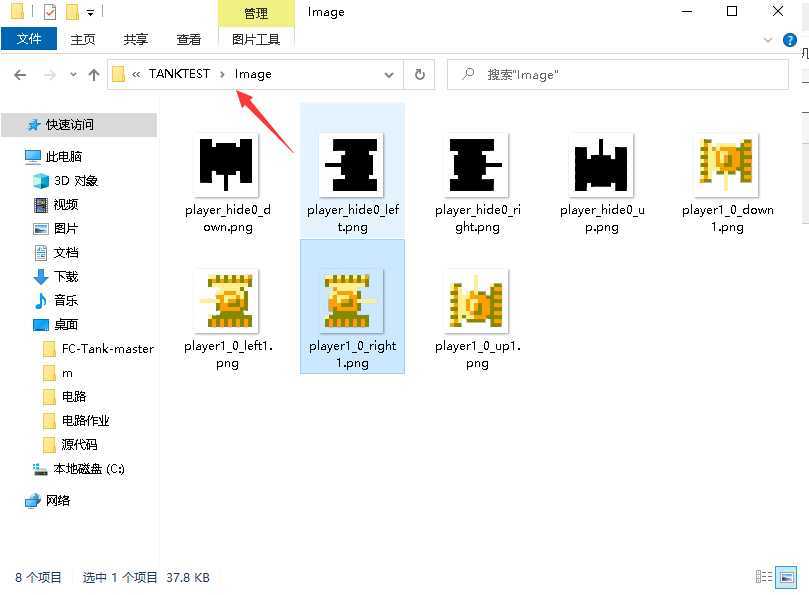The width and height of the screenshot is (809, 595).
Task: Click the Back navigation arrow
Action: (x=20, y=75)
